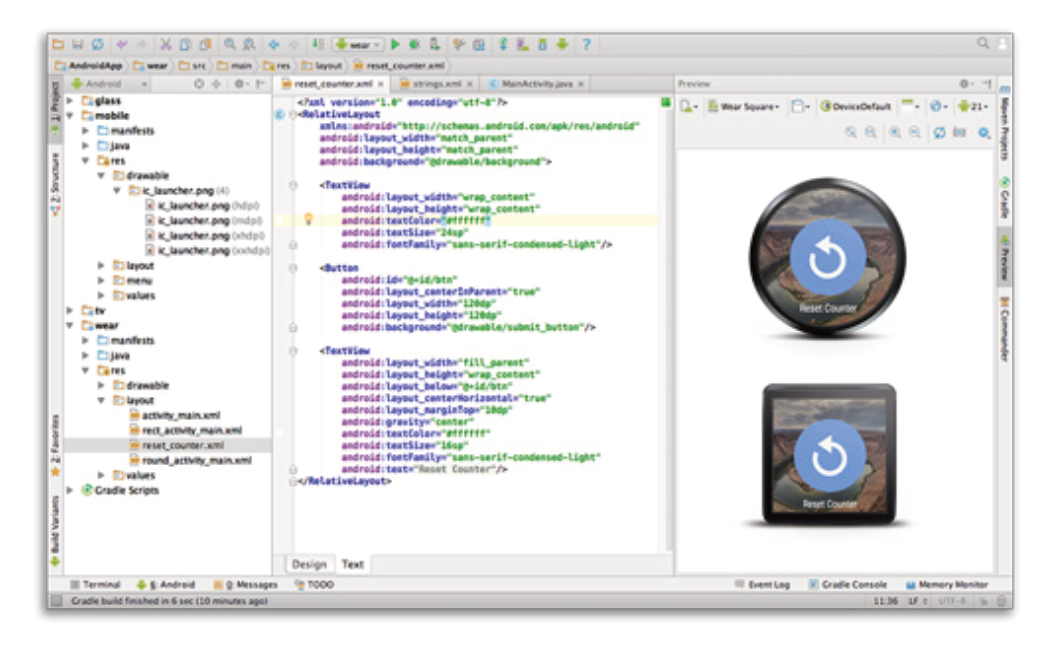Click AndroidApp in breadcrumb bar
The height and width of the screenshot is (654, 1058).
(89, 65)
